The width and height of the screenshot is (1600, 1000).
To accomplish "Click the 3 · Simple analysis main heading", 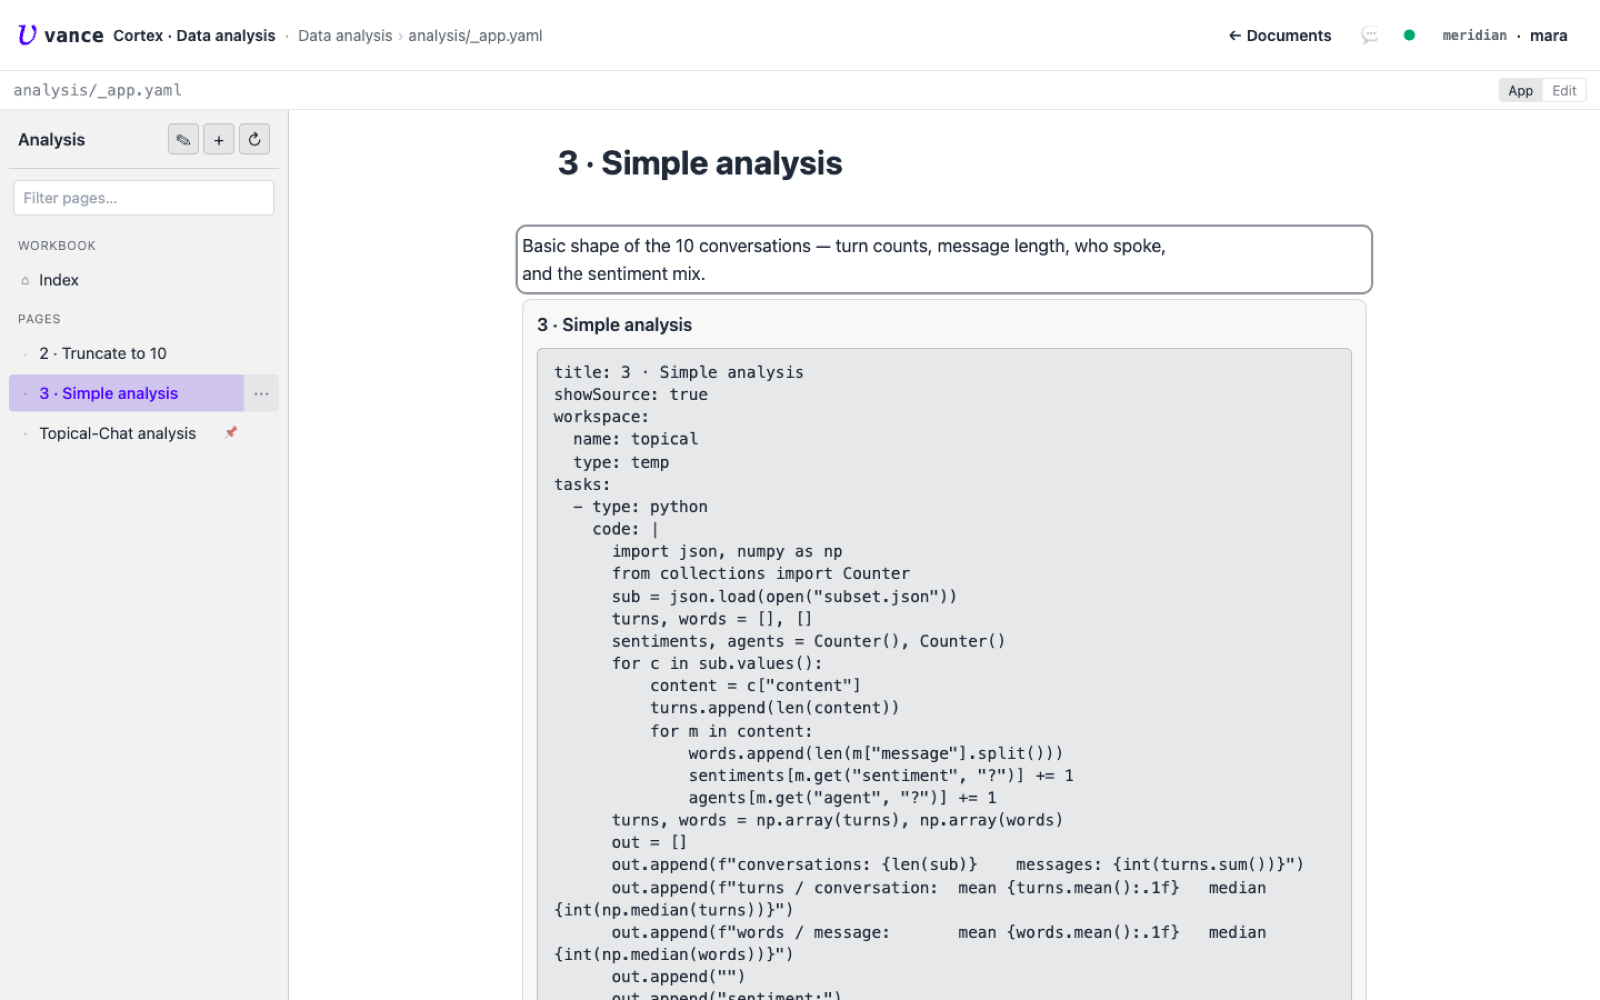I will (700, 163).
